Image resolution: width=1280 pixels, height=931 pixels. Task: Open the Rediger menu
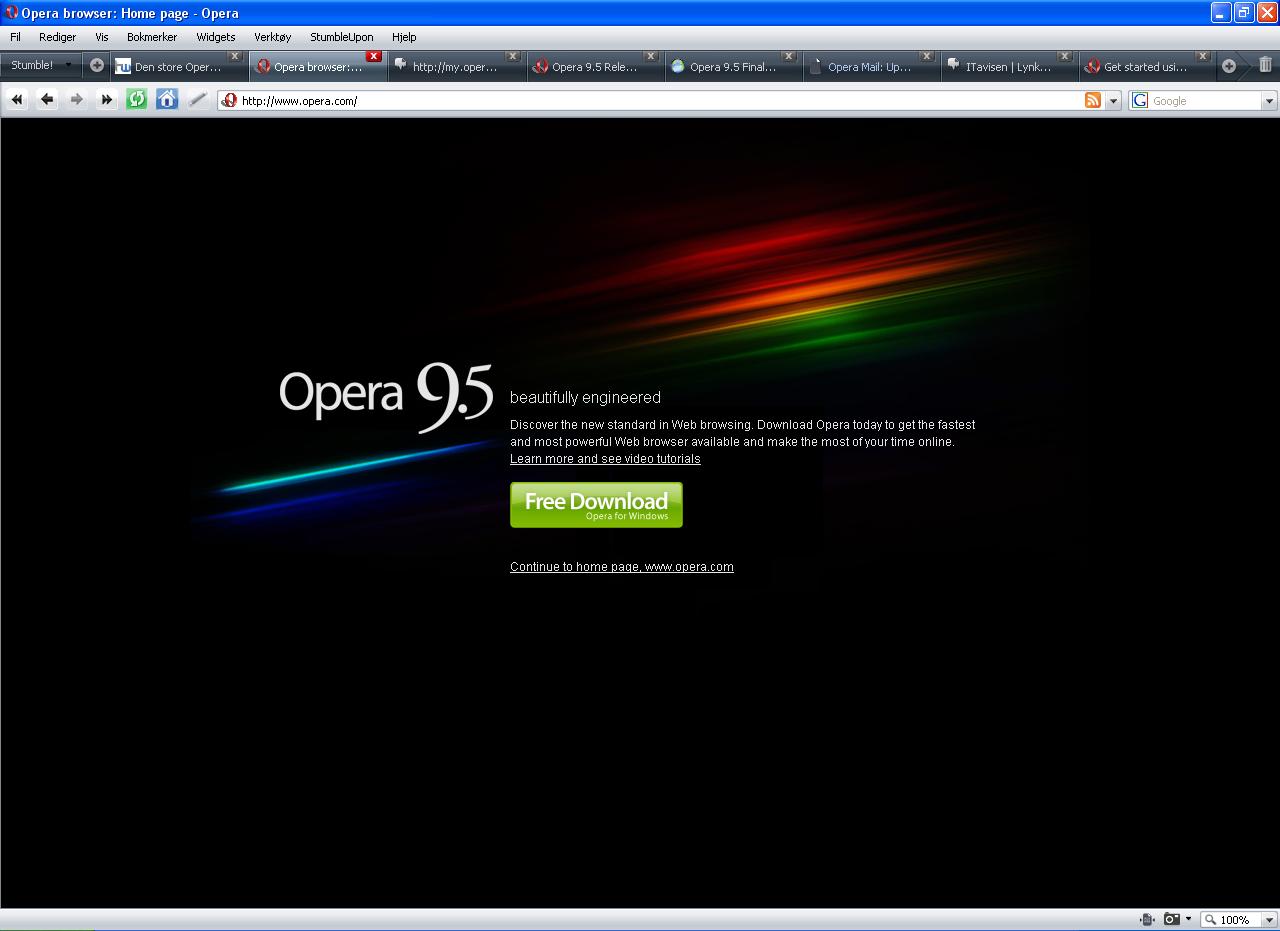click(57, 37)
